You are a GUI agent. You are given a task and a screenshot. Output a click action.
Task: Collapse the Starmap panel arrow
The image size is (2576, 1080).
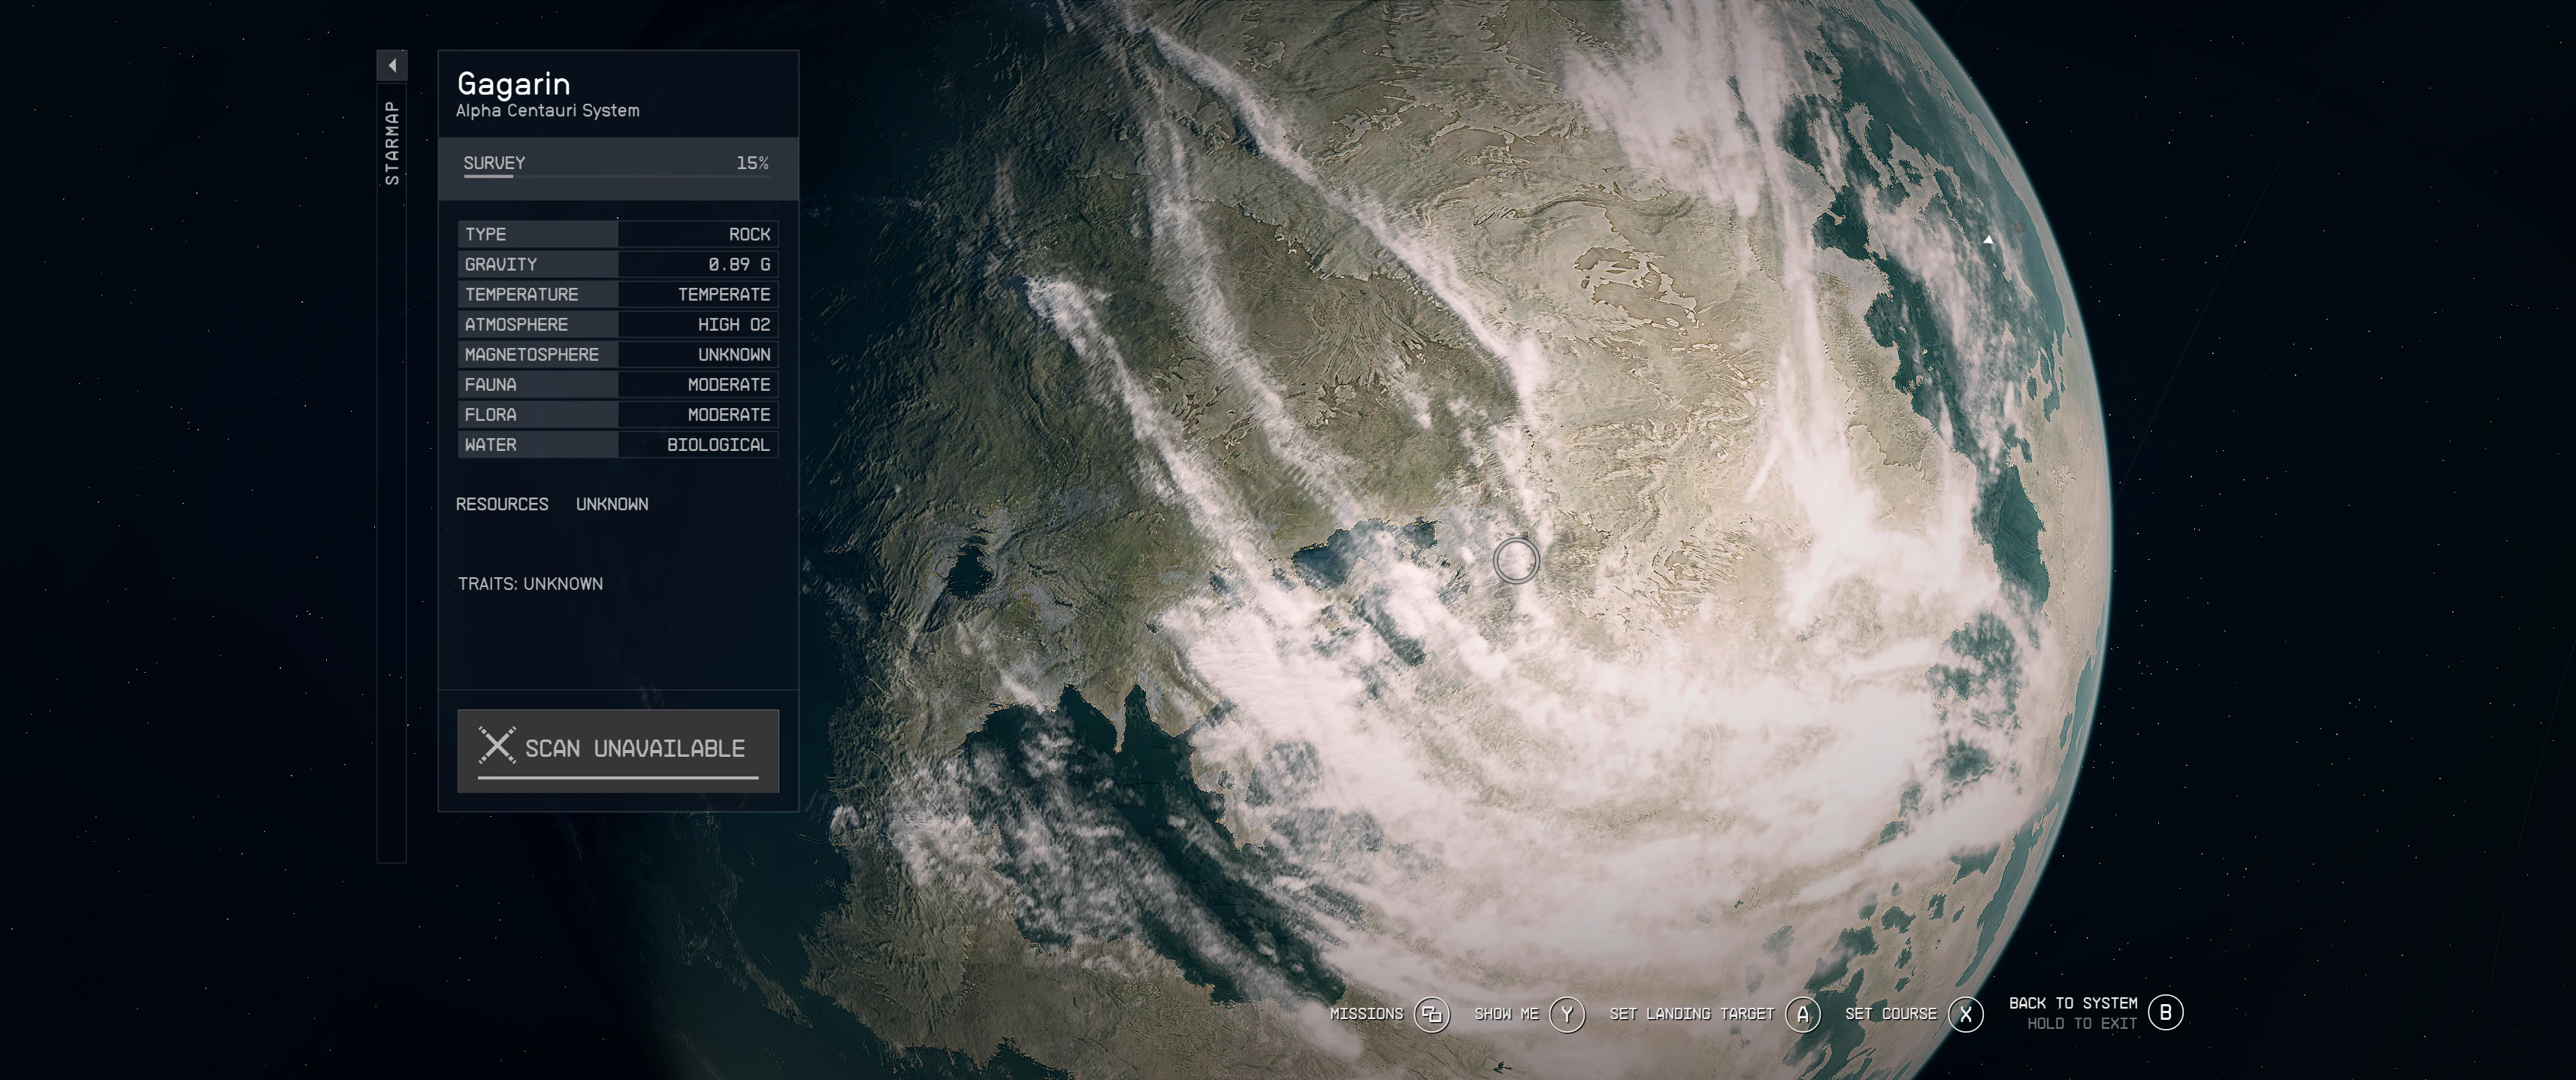coord(392,65)
